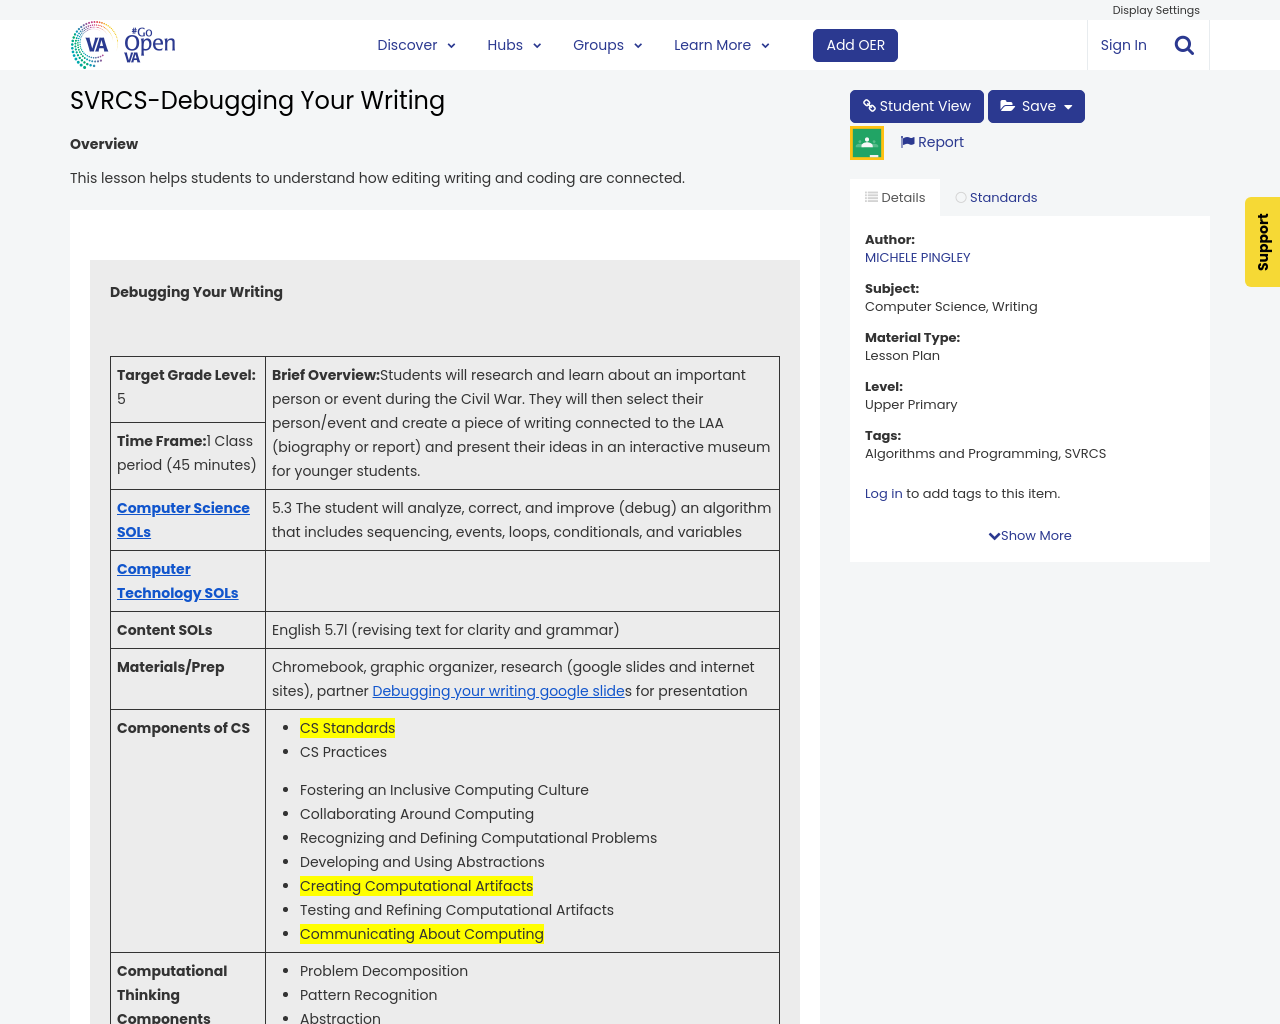Open Display Settings
This screenshot has height=1024, width=1280.
click(1156, 9)
